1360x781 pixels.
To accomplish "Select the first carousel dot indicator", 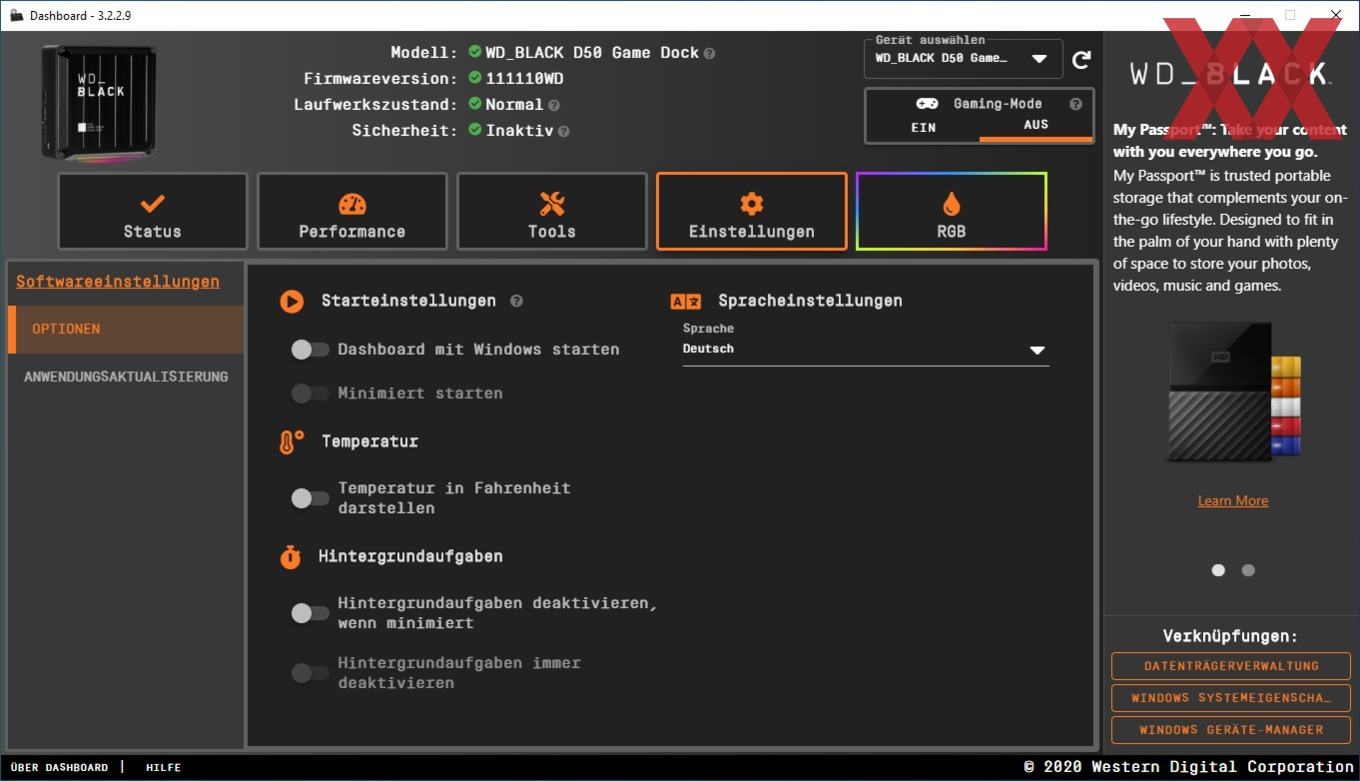I will pyautogui.click(x=1218, y=570).
